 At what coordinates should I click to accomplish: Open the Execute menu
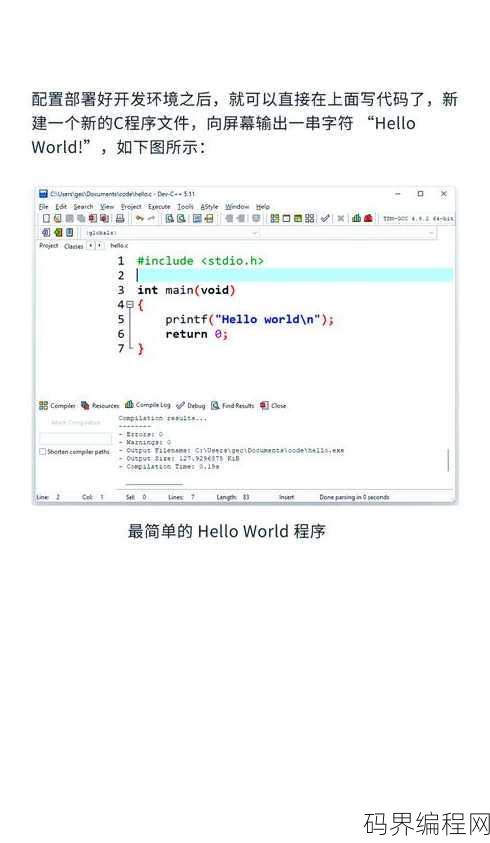(x=159, y=206)
